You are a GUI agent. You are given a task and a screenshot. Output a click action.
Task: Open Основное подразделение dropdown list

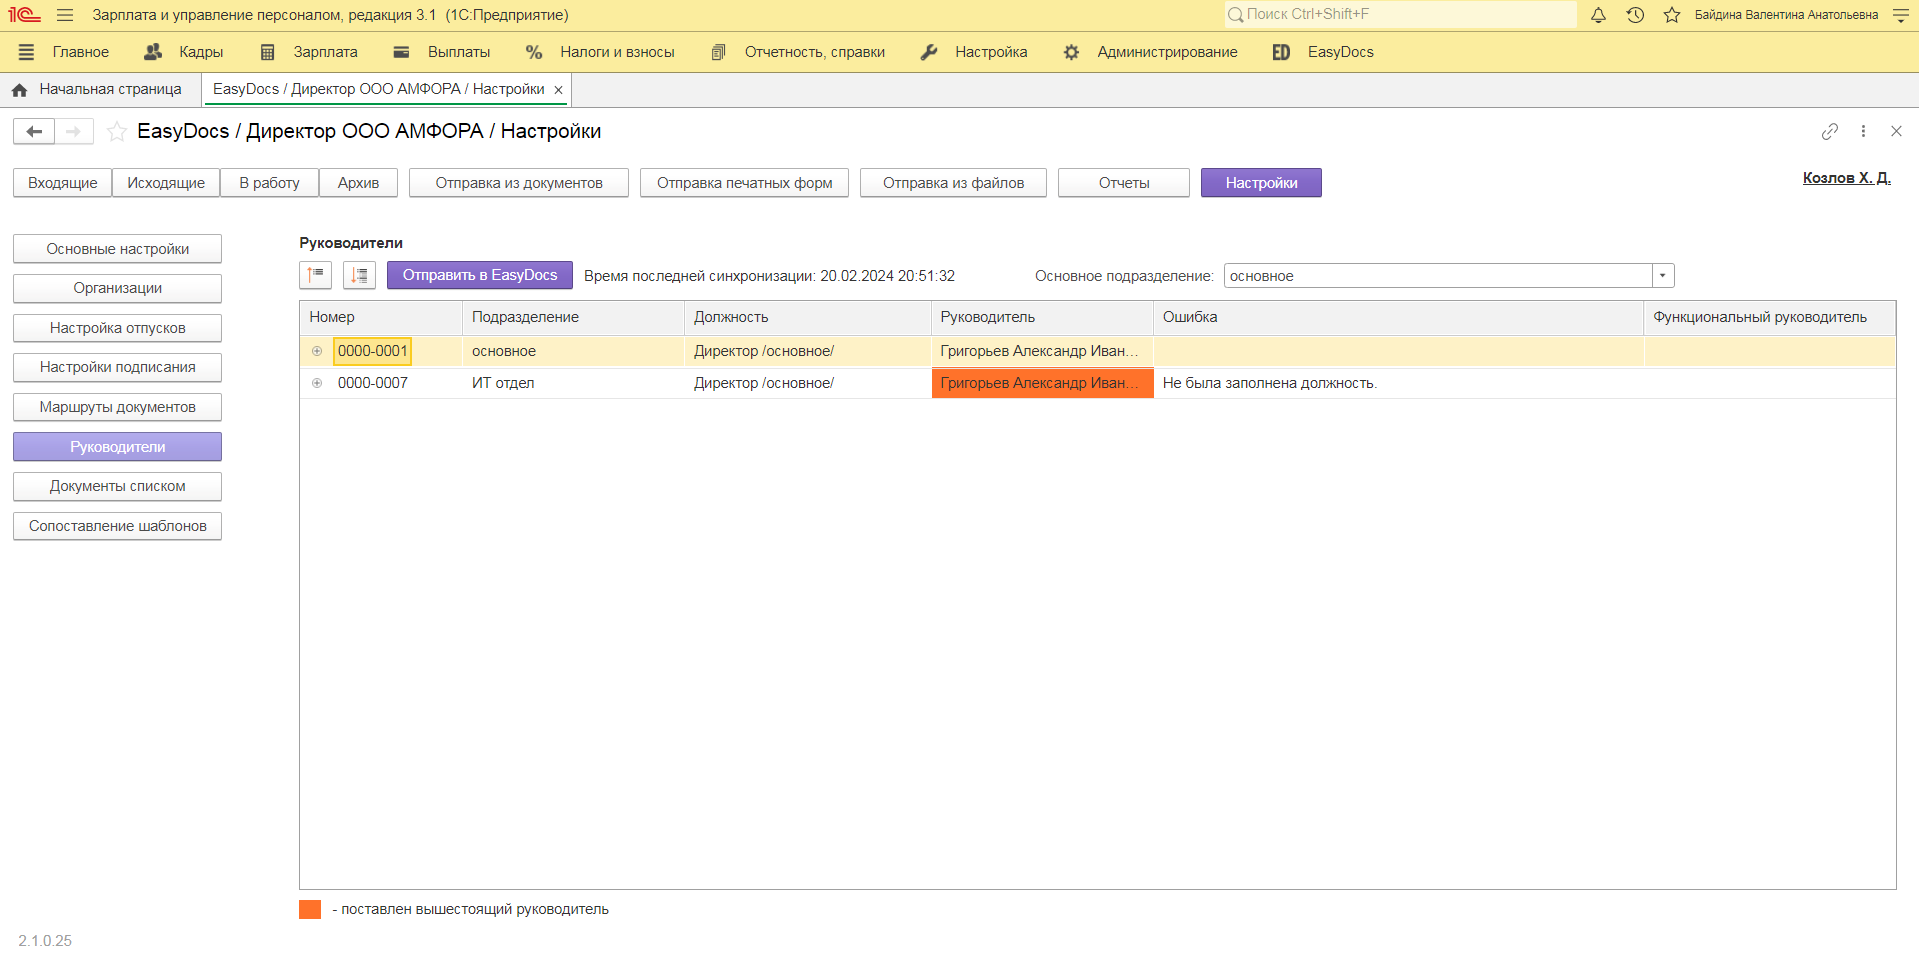(1663, 276)
